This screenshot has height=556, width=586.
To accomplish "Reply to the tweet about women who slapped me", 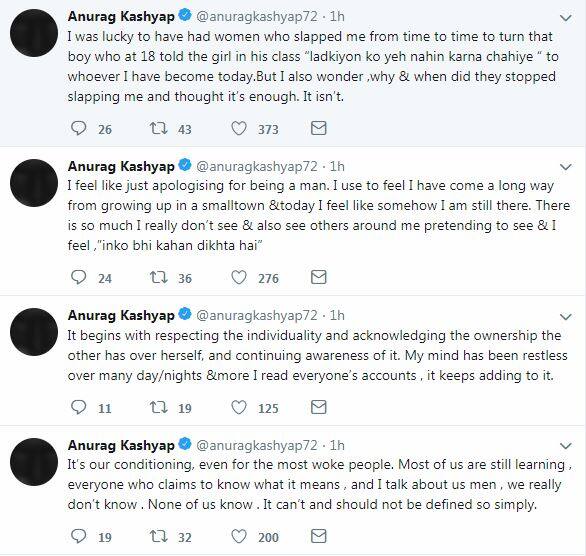I will (x=78, y=129).
